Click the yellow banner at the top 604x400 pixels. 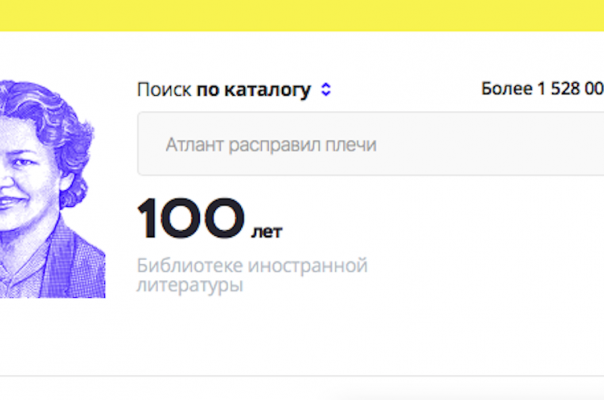click(302, 15)
